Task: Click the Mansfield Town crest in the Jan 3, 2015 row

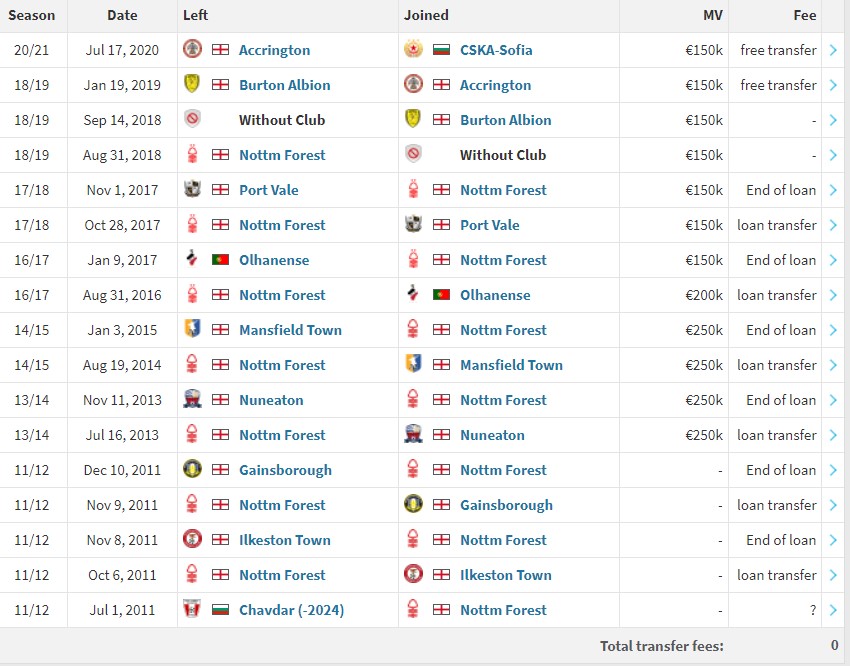Action: coord(193,330)
